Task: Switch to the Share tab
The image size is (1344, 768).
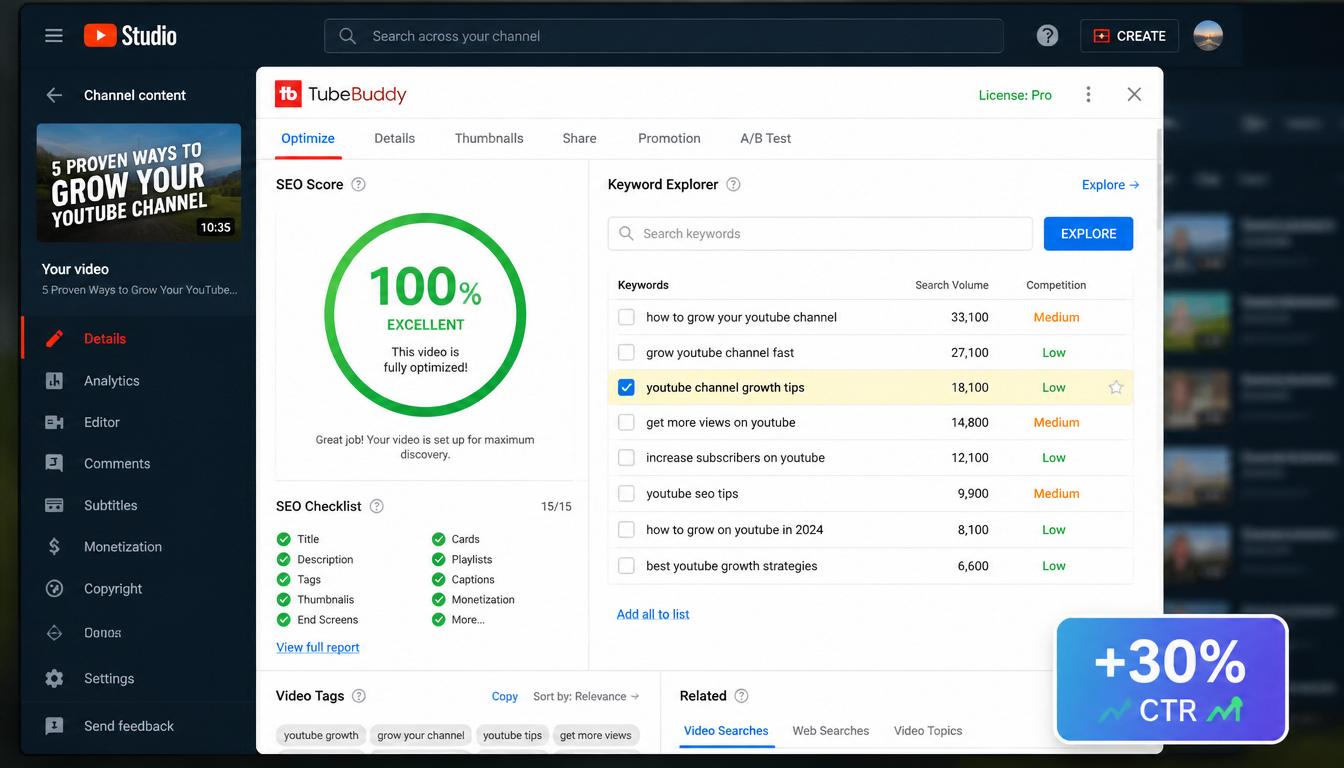Action: [579, 138]
